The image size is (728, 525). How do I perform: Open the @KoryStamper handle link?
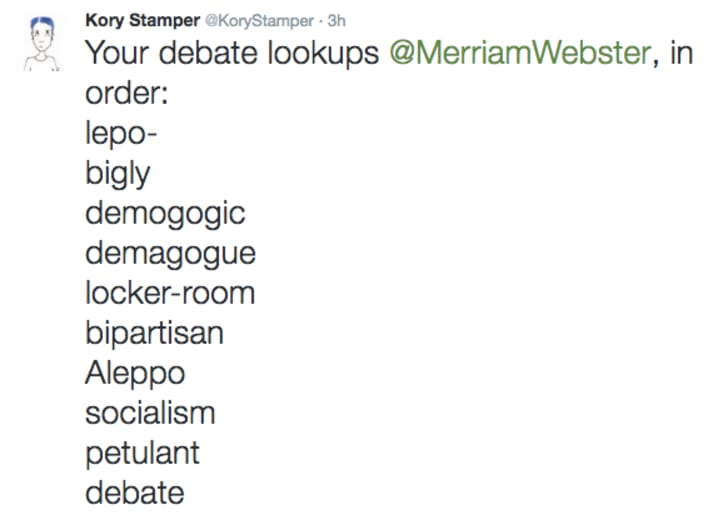(260, 21)
